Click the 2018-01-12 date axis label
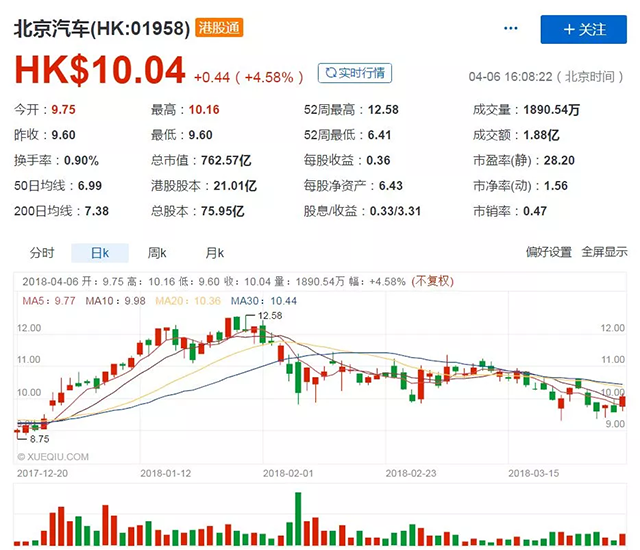 coord(166,473)
